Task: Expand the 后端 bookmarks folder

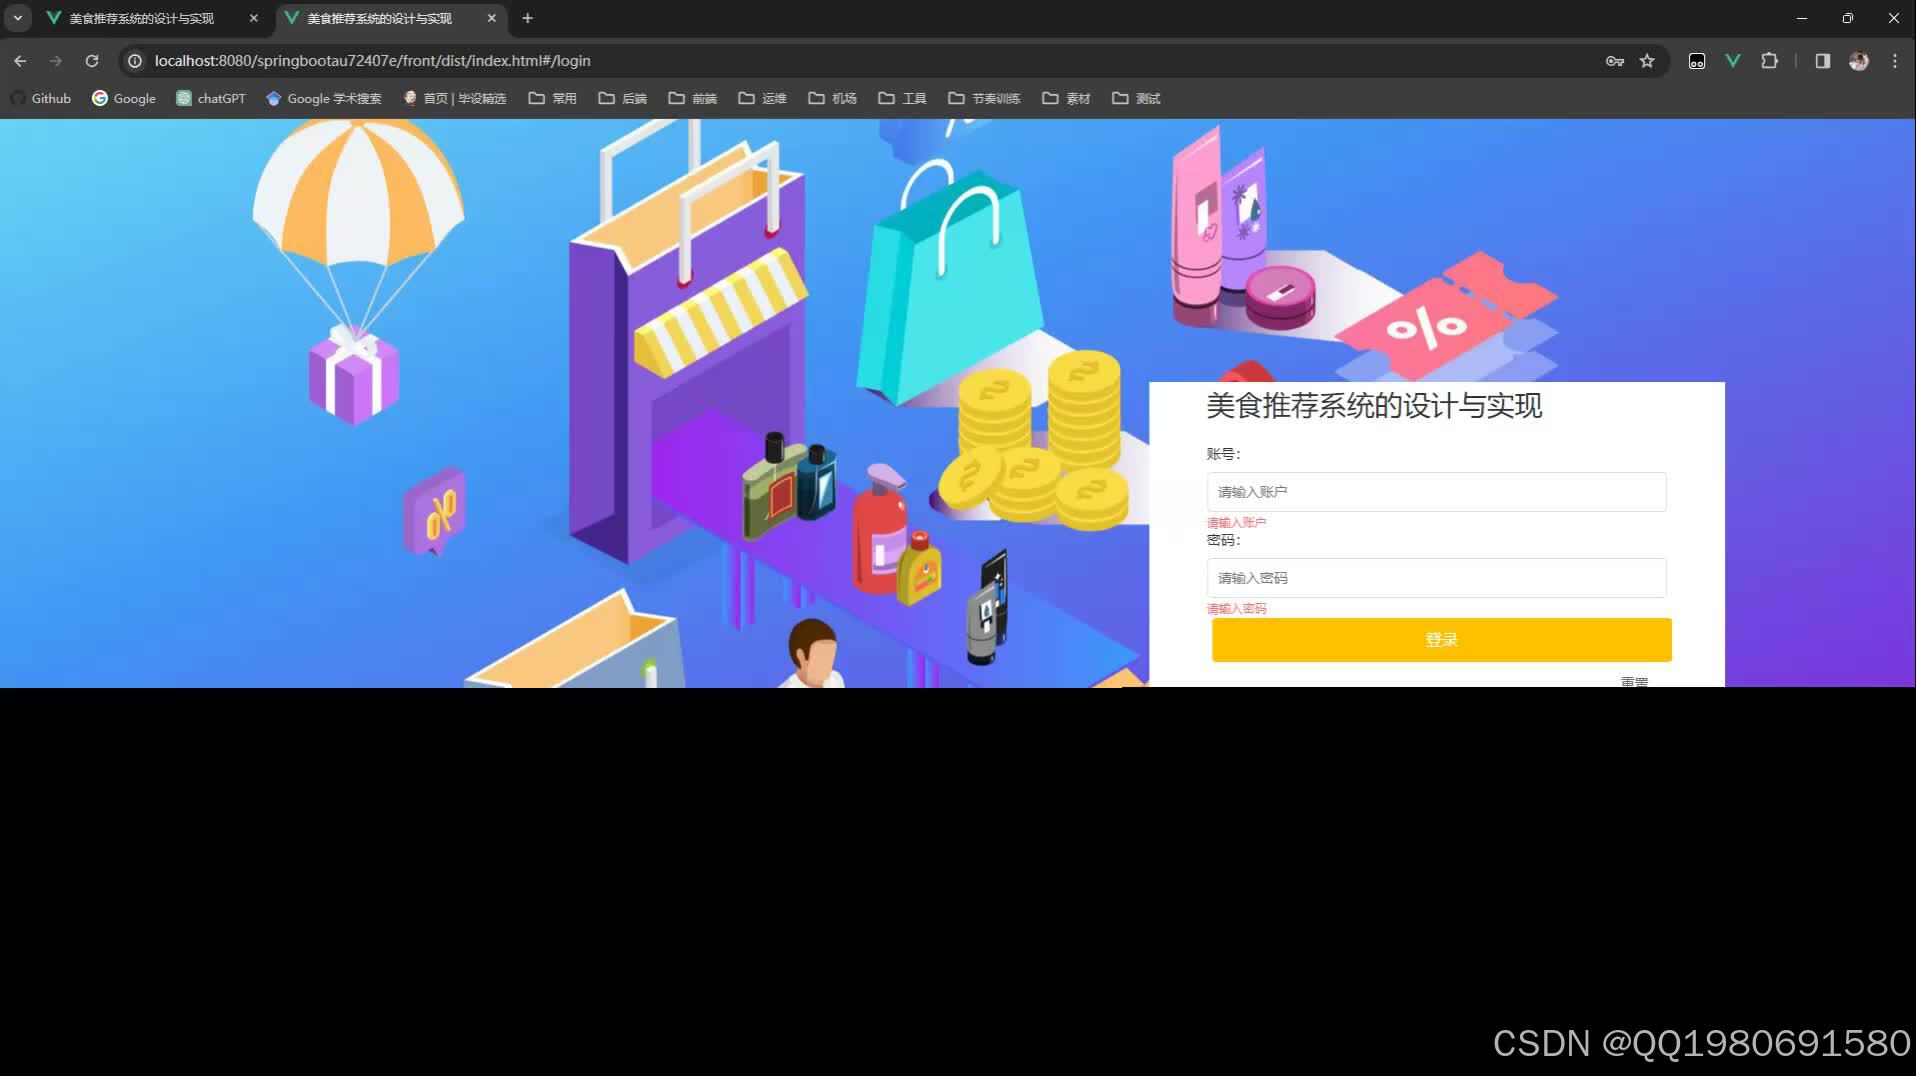Action: coord(622,98)
